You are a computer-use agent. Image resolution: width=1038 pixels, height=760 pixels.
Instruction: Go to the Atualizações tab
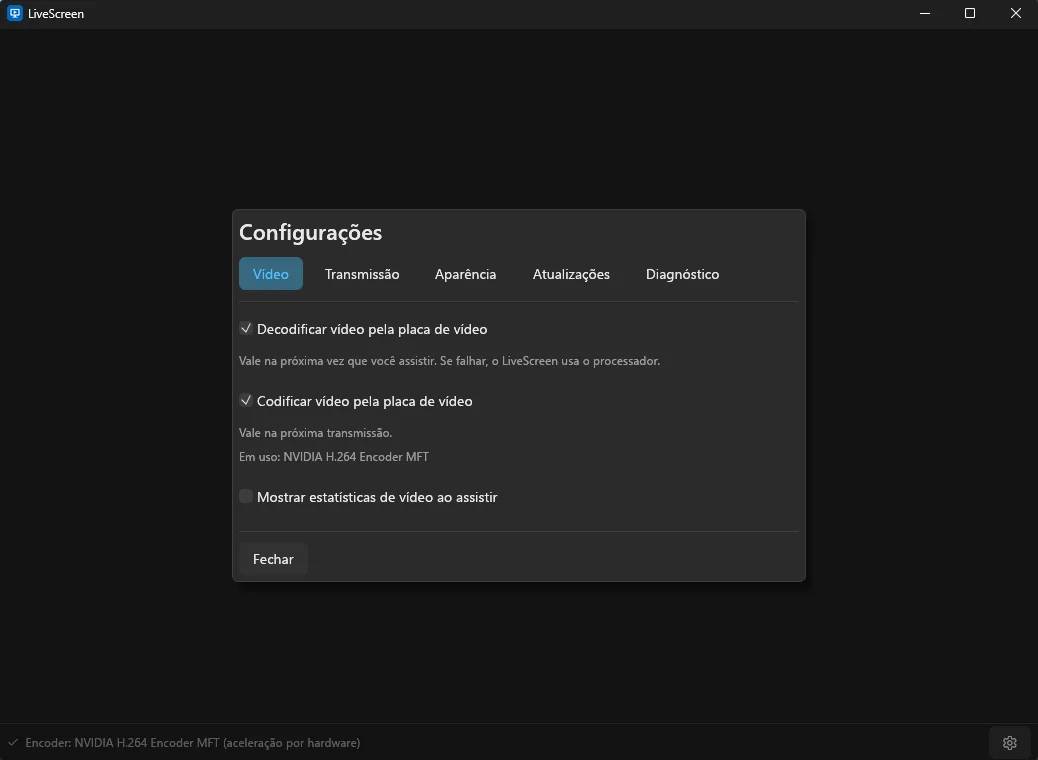coord(571,273)
